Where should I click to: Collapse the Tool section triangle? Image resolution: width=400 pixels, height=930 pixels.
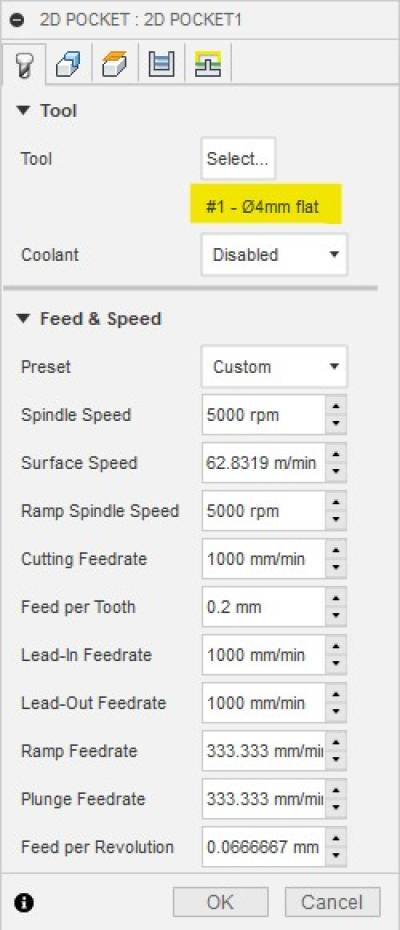tap(24, 110)
